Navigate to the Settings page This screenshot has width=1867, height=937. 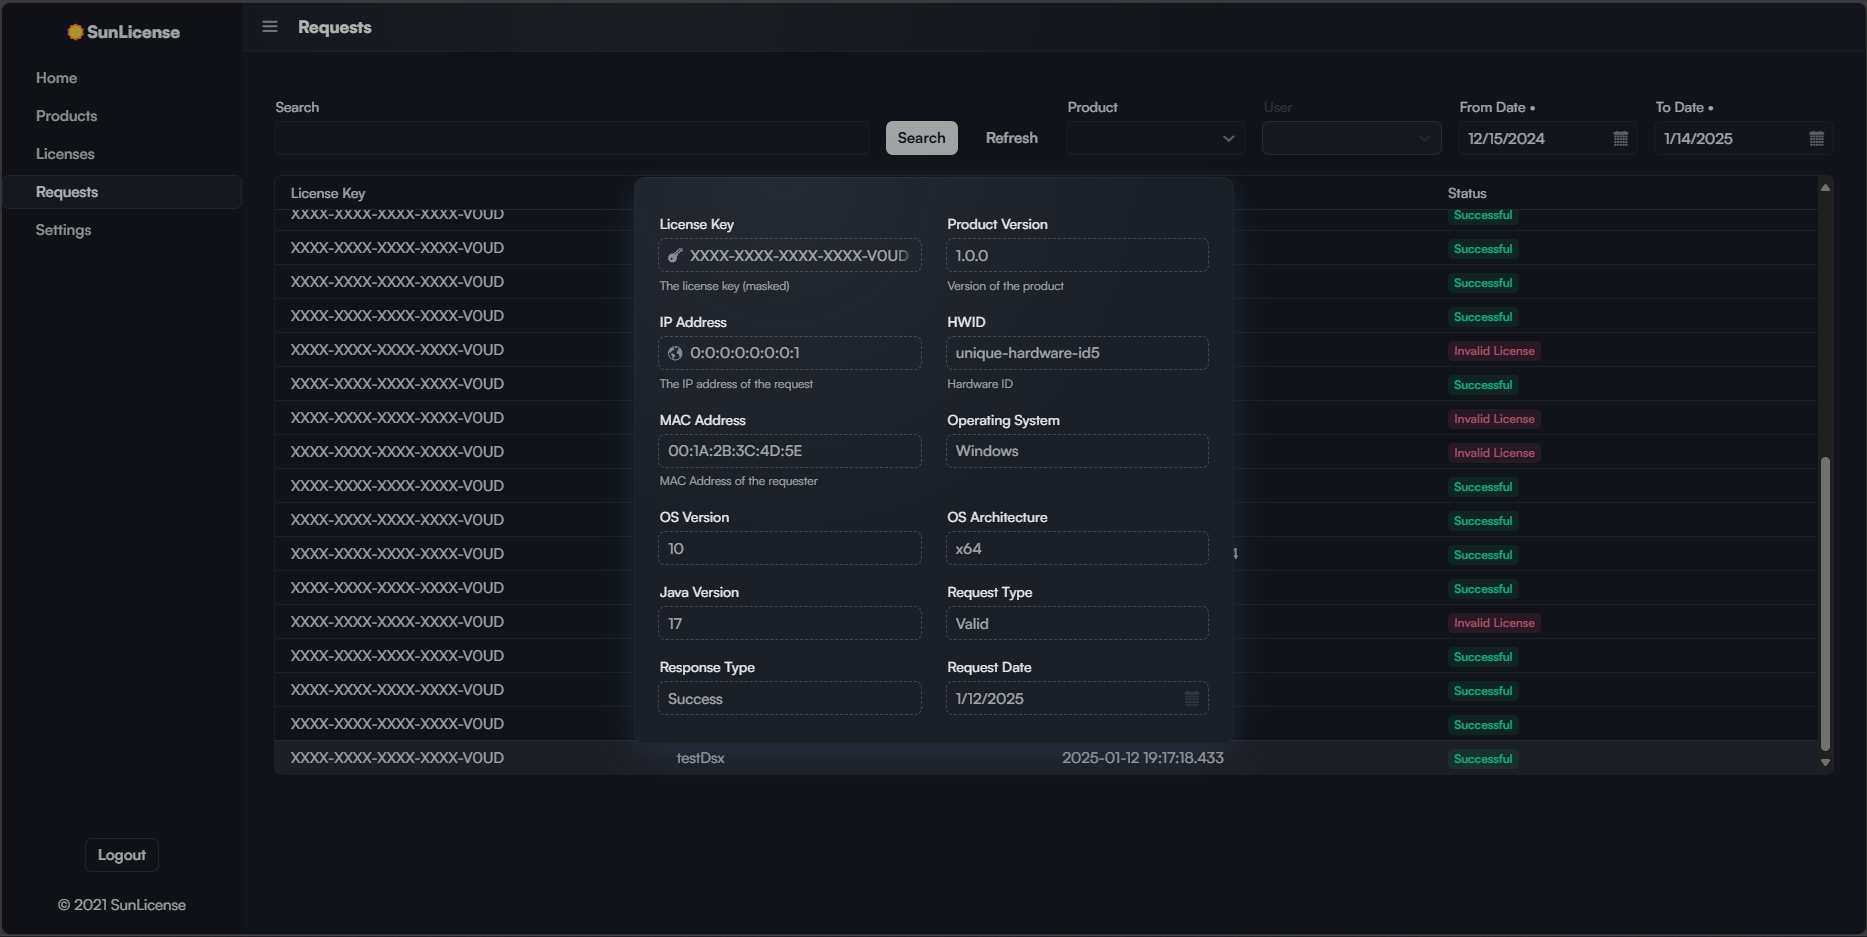tap(63, 230)
